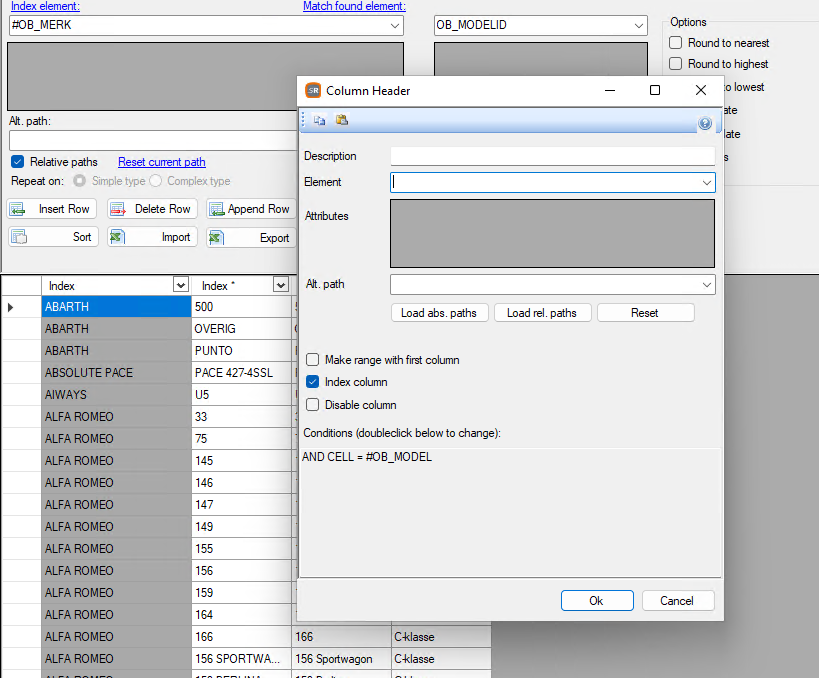This screenshot has height=678, width=819.
Task: Cancel the Column Header dialog
Action: pyautogui.click(x=677, y=601)
